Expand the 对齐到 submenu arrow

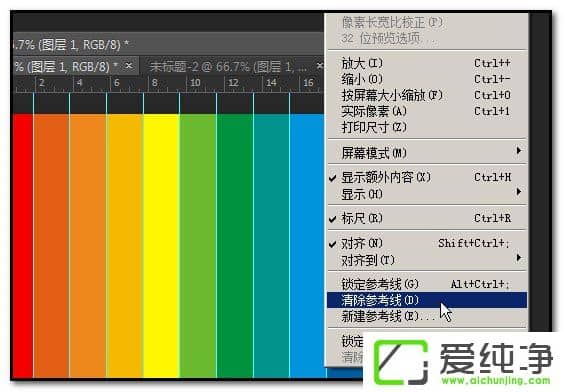[518, 257]
